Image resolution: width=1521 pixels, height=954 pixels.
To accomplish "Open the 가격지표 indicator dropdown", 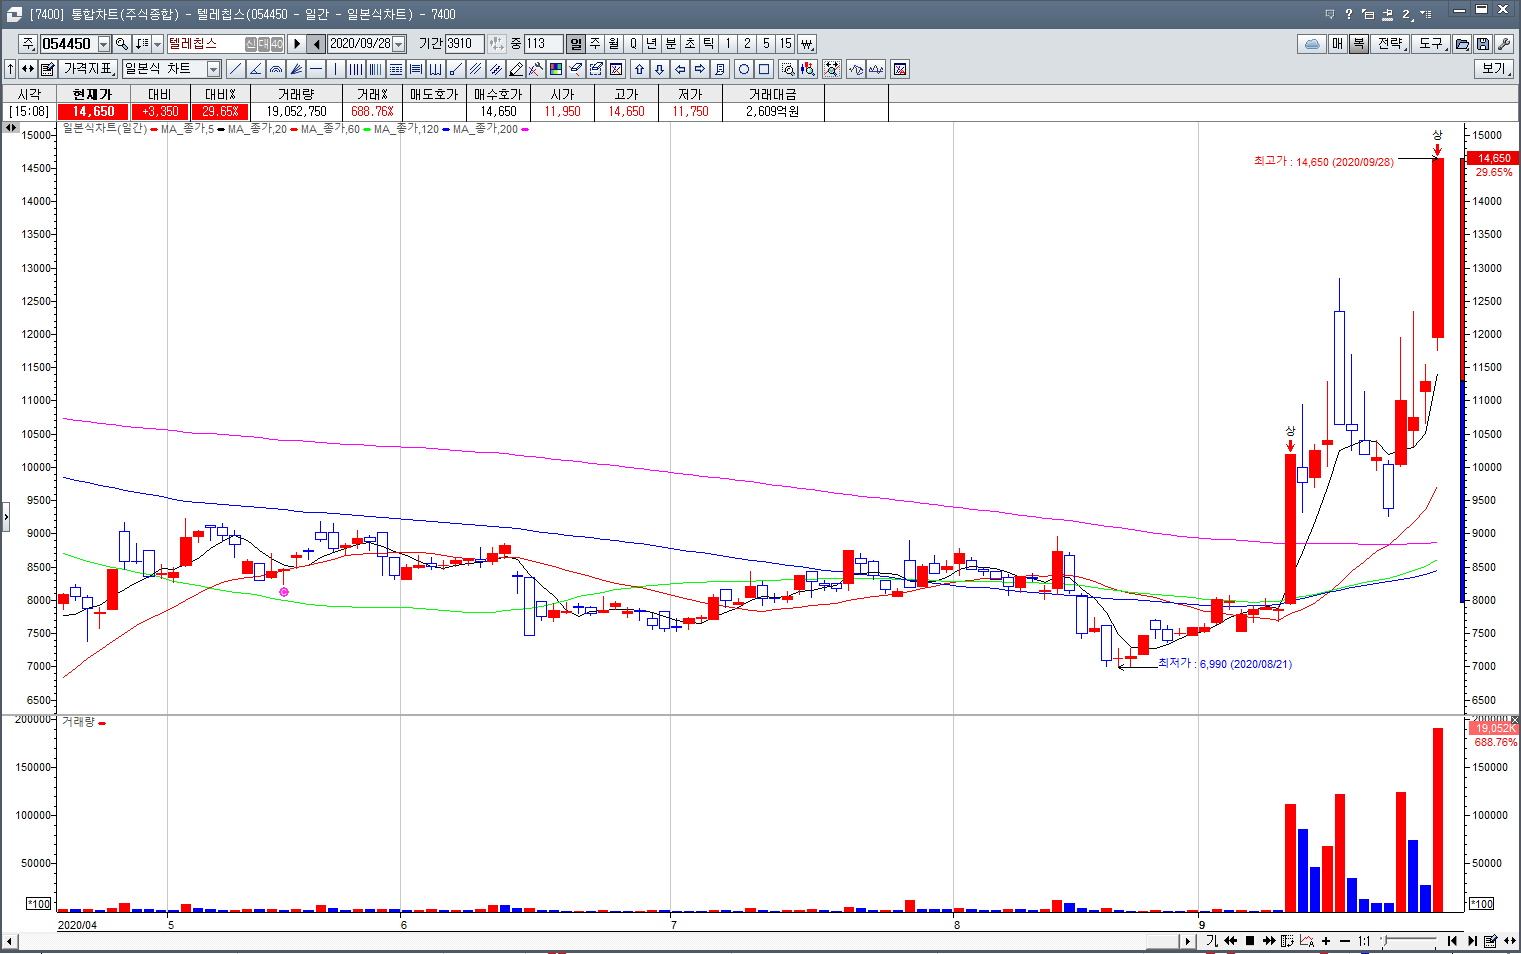I will pos(89,69).
